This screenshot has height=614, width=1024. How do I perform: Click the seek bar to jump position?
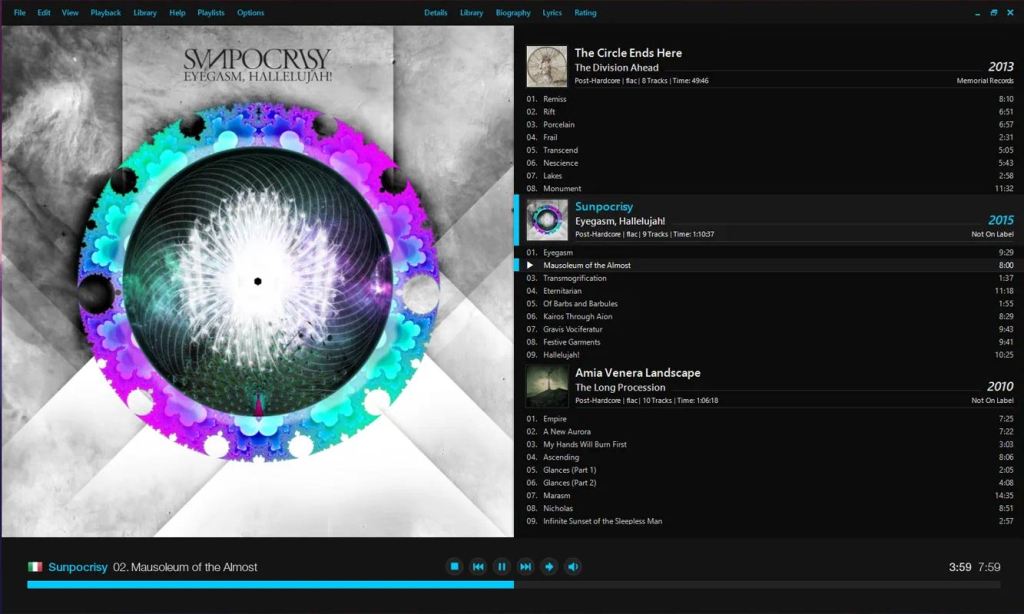pyautogui.click(x=700, y=584)
